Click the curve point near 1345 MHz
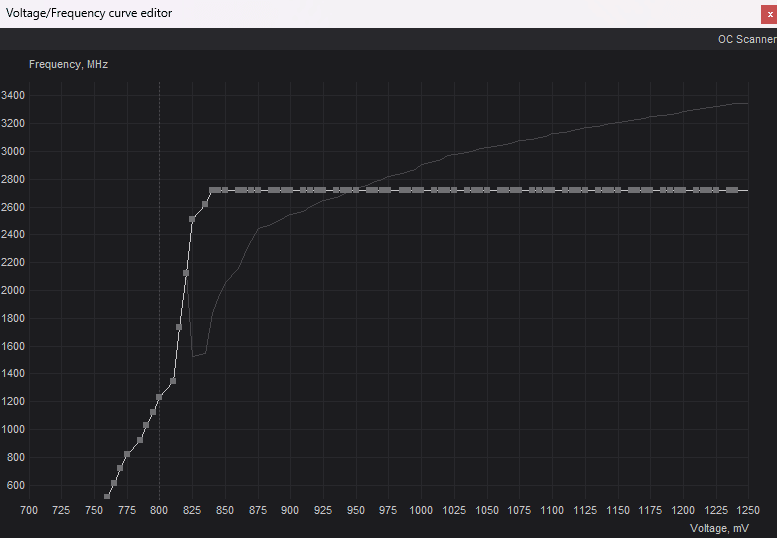The width and height of the screenshot is (777, 538). [173, 381]
